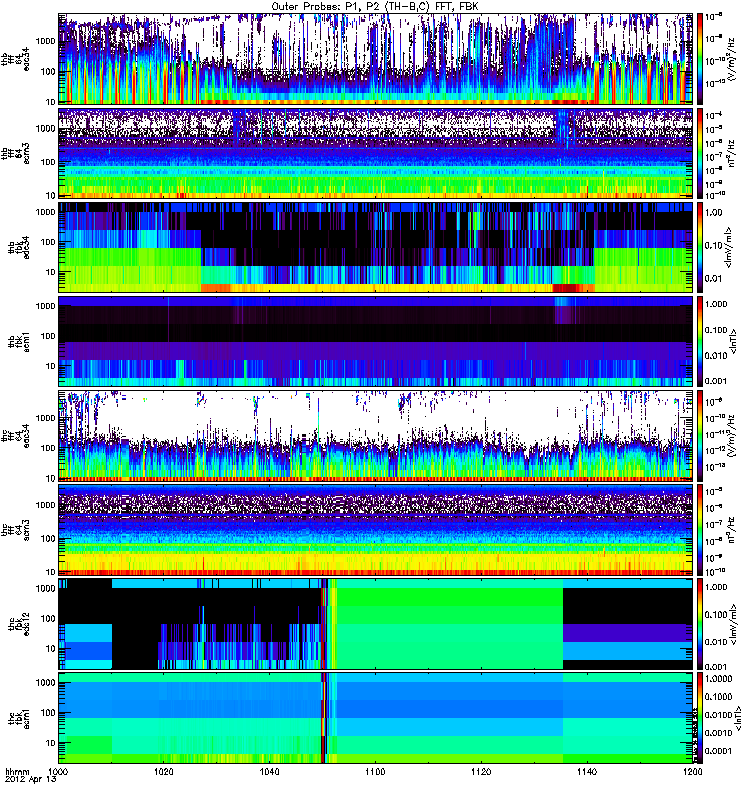Click inside the thb fbk edc34 filter-bank panel

(x=376, y=247)
